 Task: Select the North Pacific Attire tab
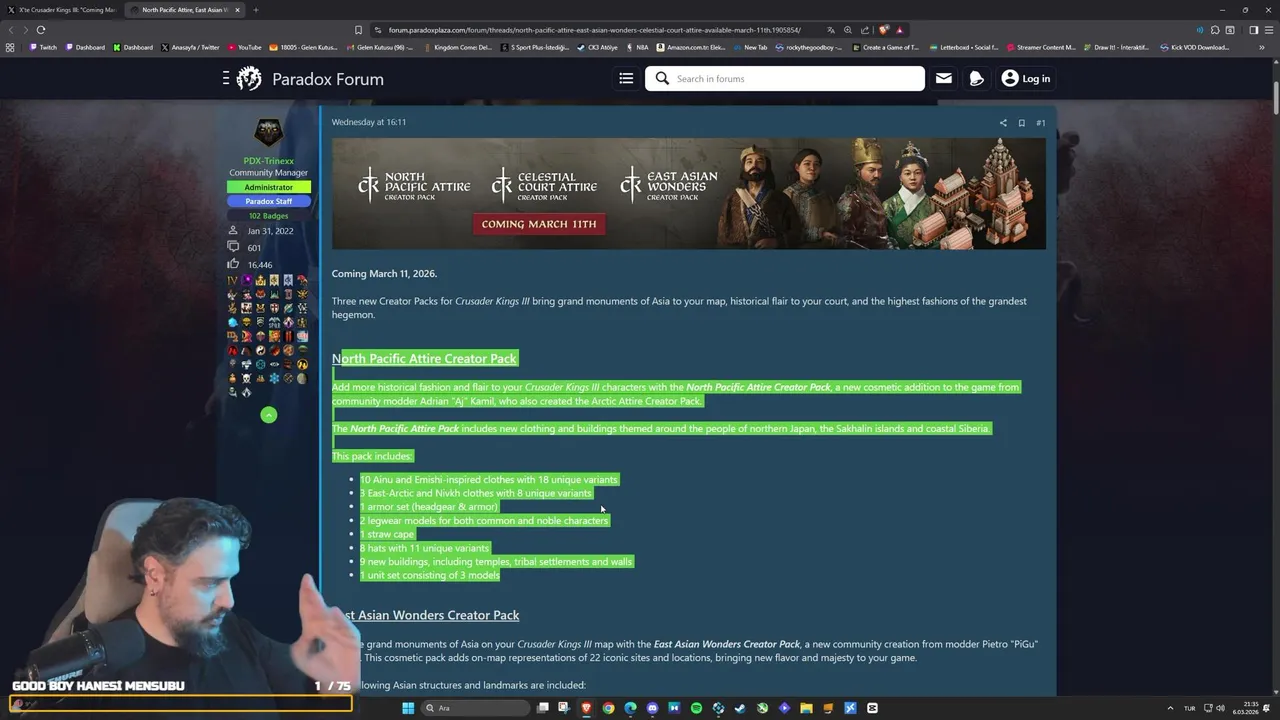click(185, 10)
